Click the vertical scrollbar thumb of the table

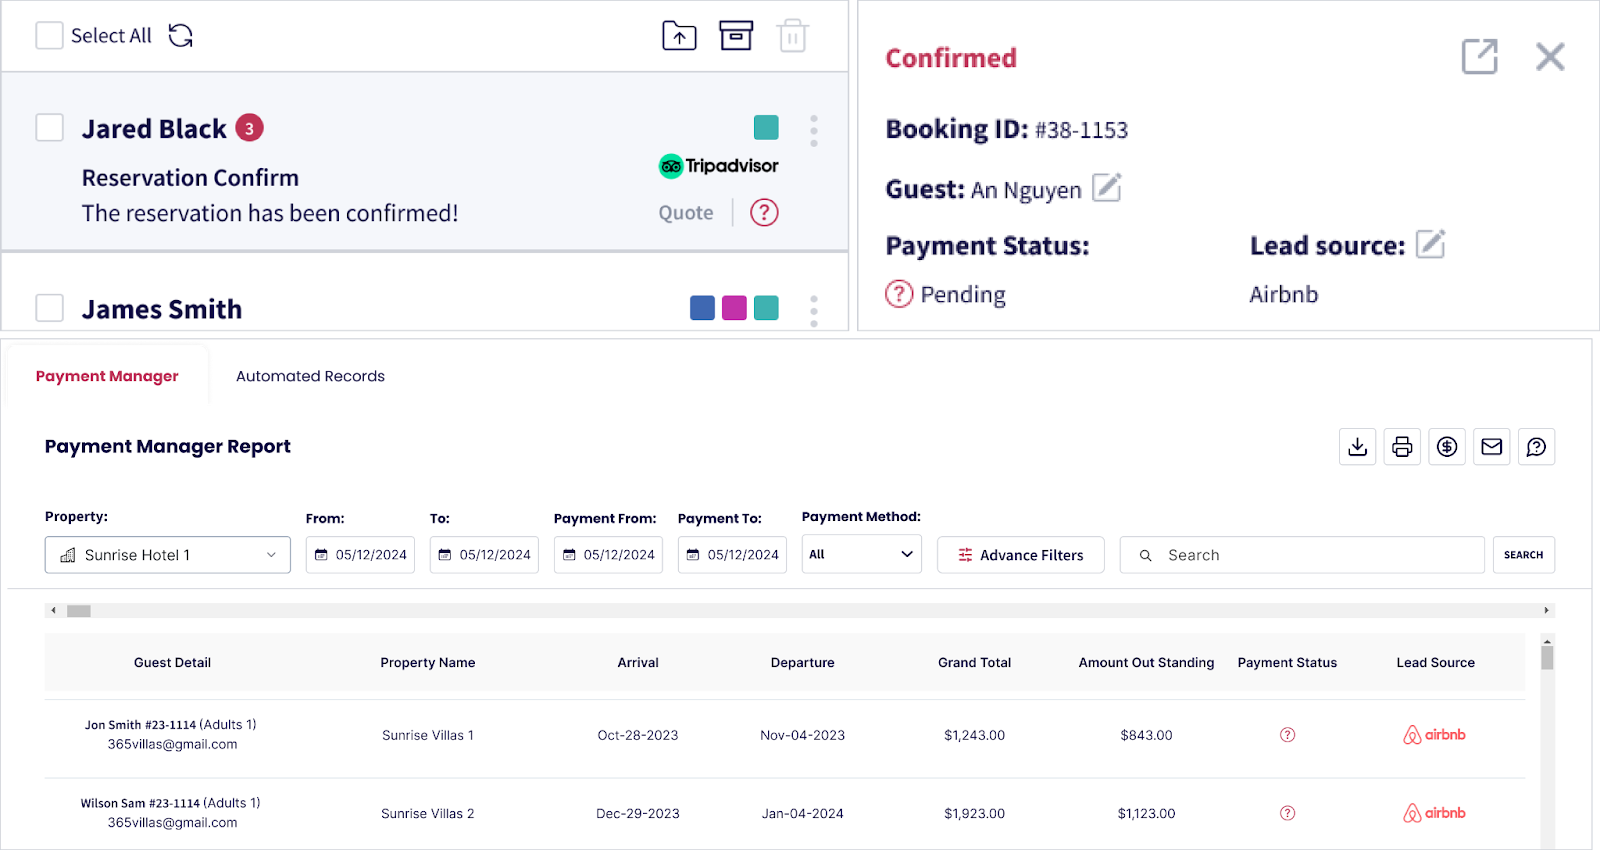(1547, 657)
